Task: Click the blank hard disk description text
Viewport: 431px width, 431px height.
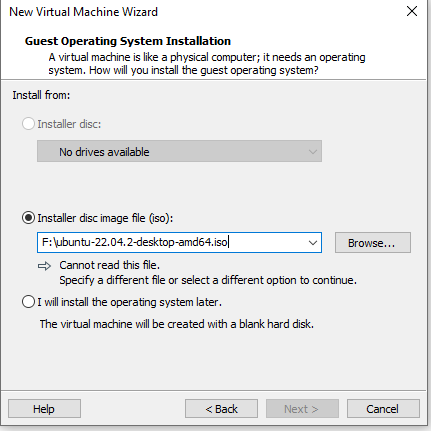Action: 177,324
